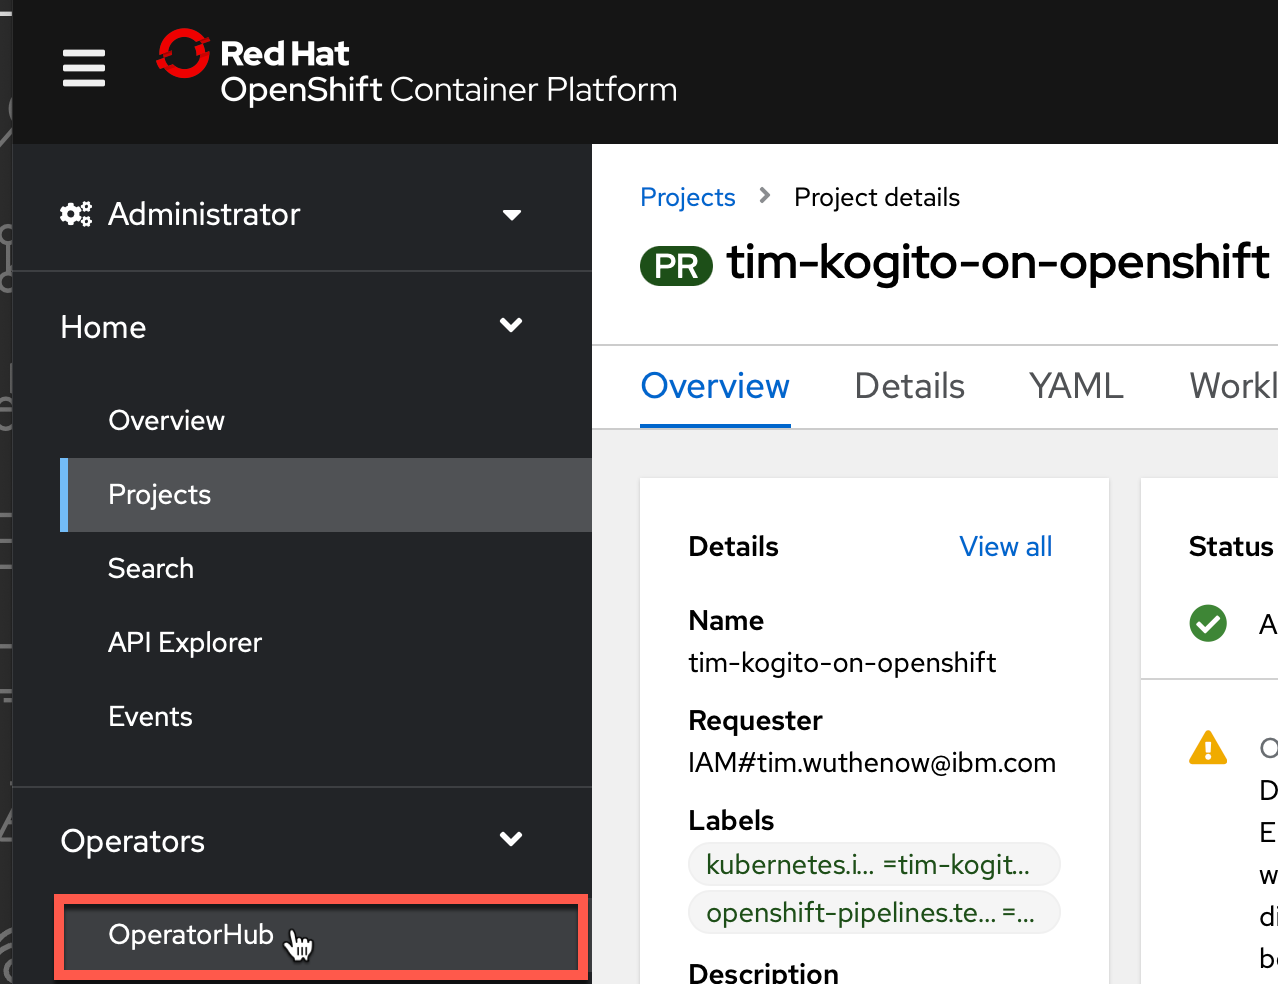The height and width of the screenshot is (984, 1278).
Task: Click the green check status icon
Action: click(x=1208, y=623)
